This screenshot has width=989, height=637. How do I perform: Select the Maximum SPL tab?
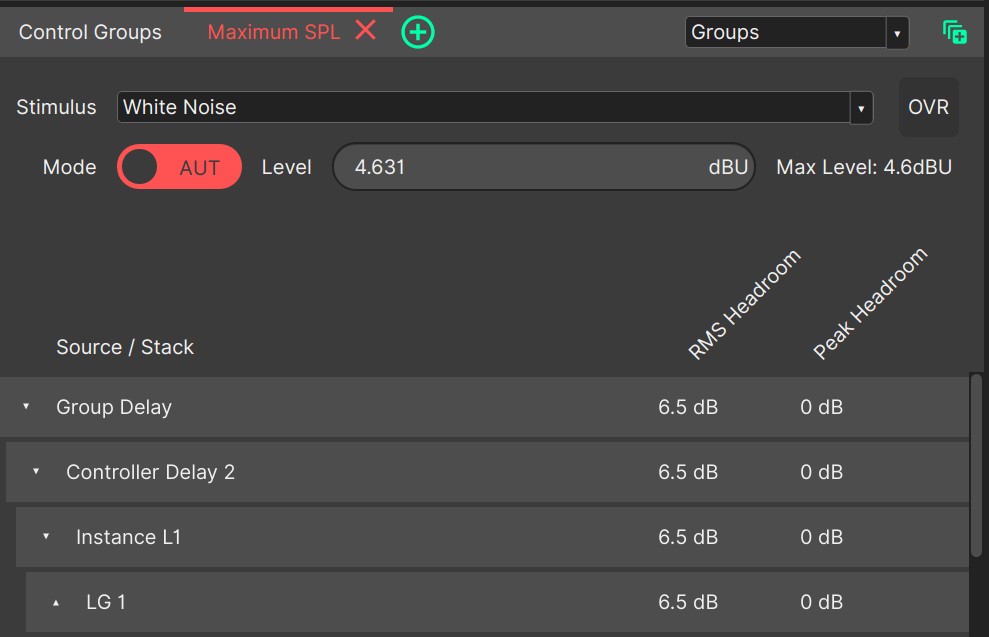[x=273, y=32]
